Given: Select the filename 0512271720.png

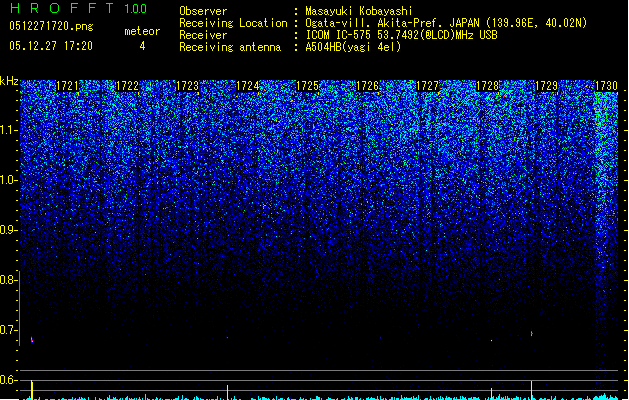Looking at the screenshot, I should coord(51,27).
